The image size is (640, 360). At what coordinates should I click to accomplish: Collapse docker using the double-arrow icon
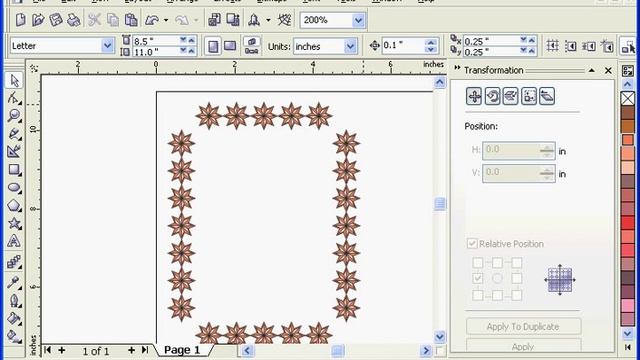click(457, 68)
